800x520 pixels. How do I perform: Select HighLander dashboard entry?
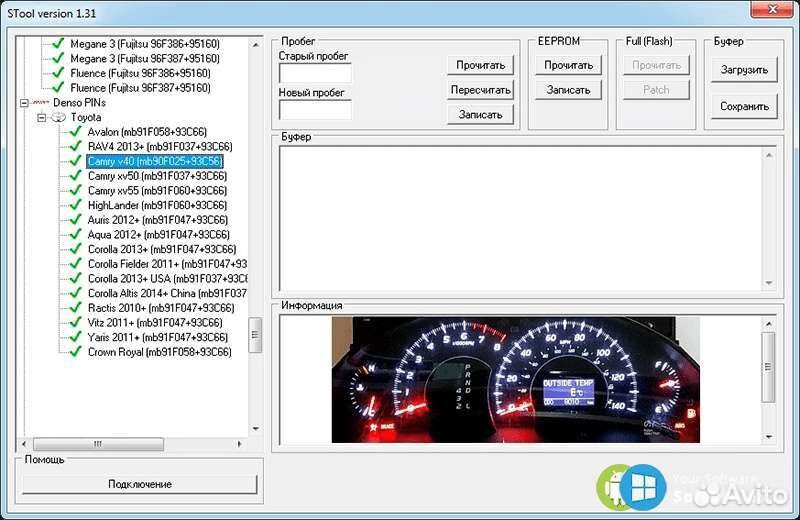click(157, 205)
